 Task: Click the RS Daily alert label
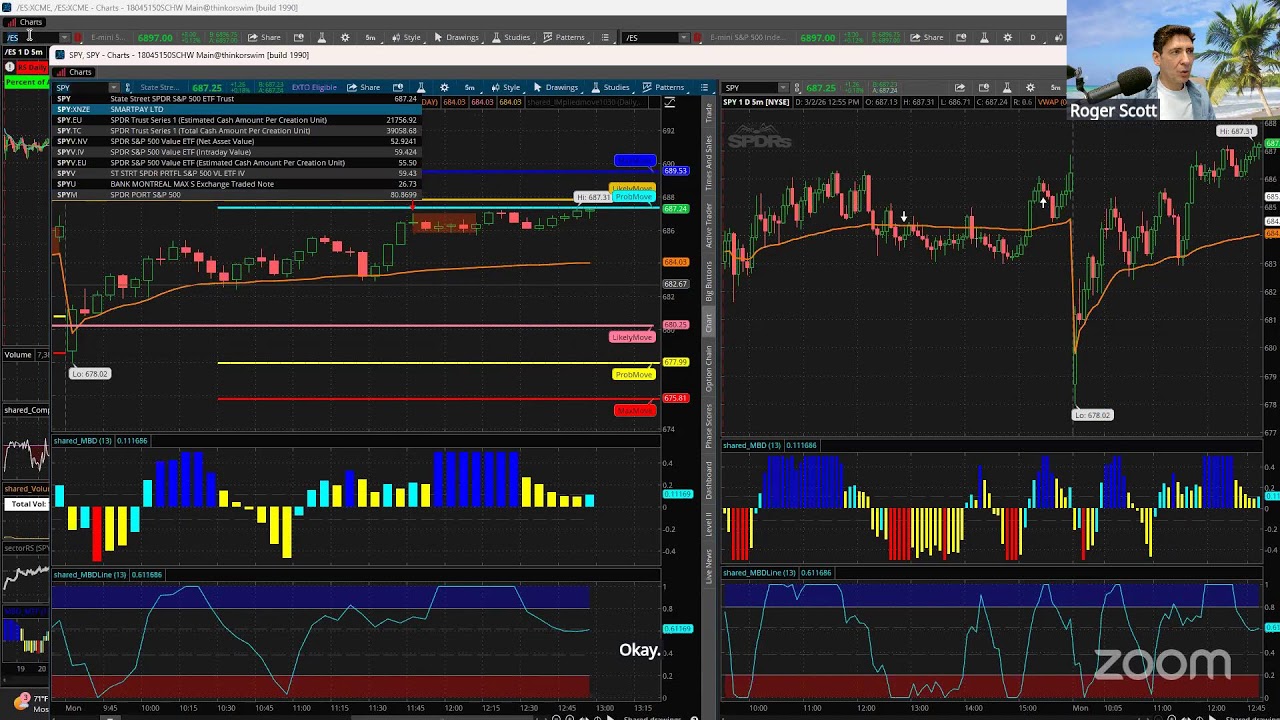pyautogui.click(x=31, y=67)
